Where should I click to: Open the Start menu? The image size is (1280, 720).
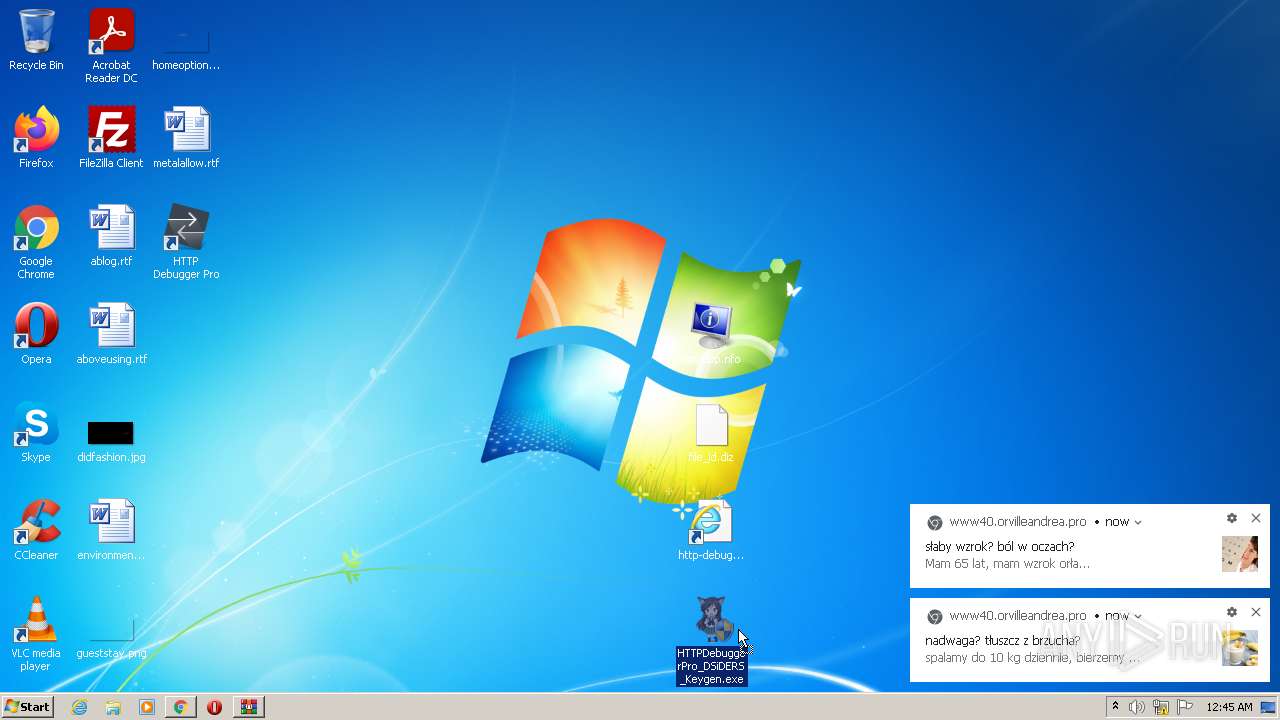tap(27, 707)
